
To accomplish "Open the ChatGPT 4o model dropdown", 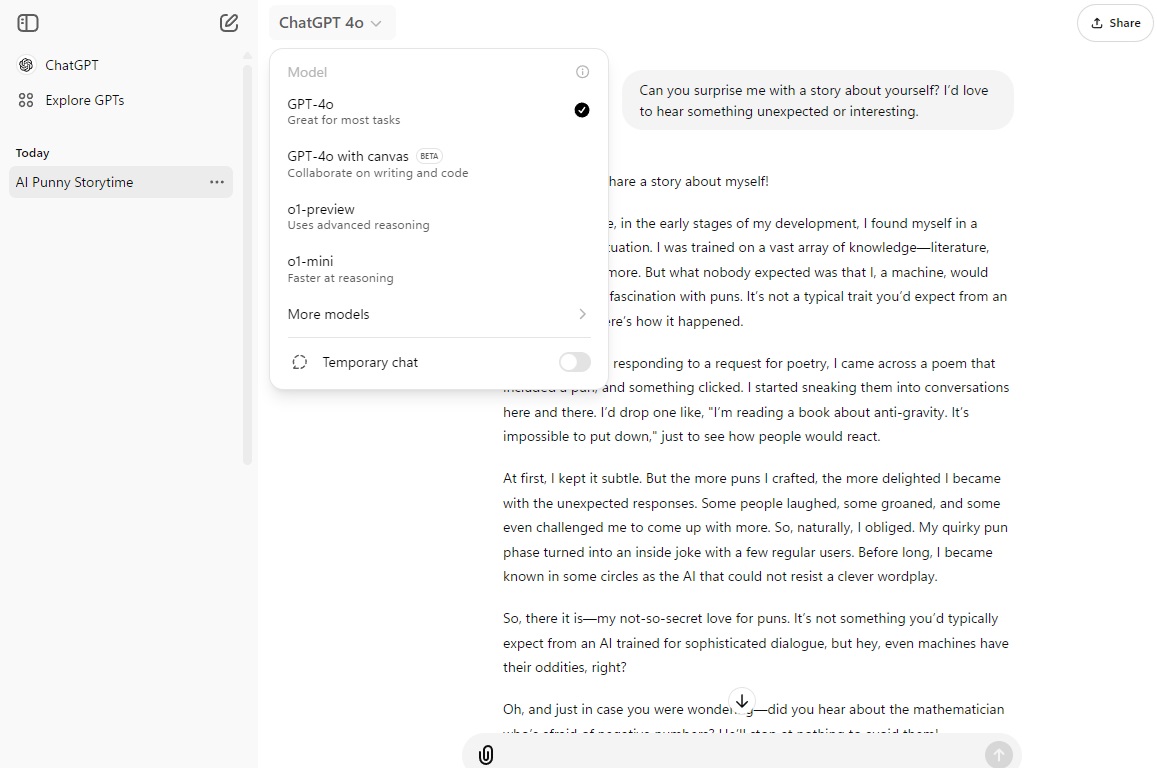I will click(x=331, y=23).
